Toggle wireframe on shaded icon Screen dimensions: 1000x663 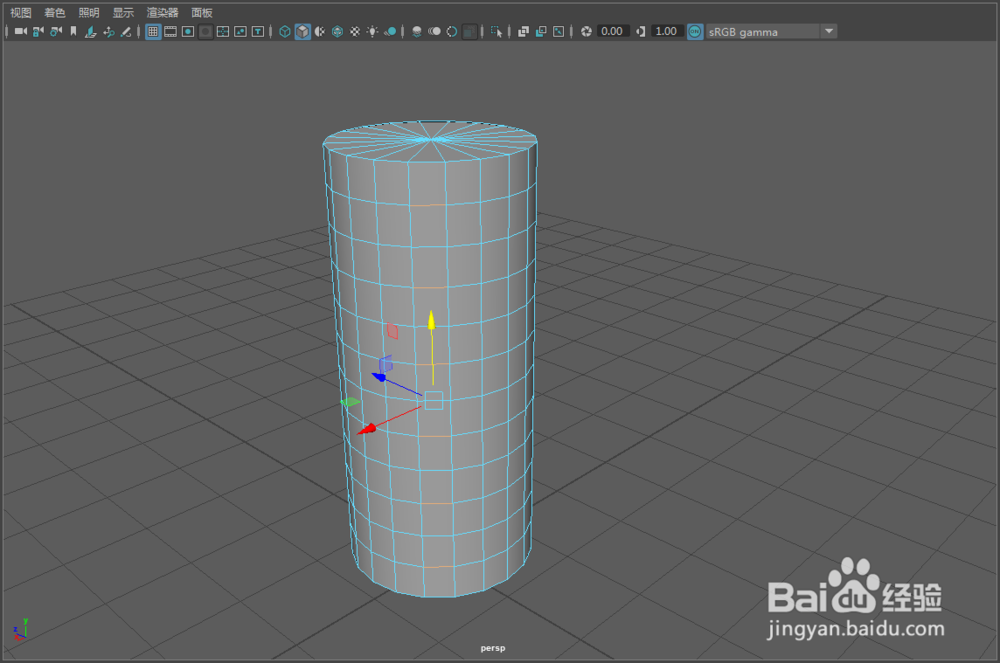337,31
